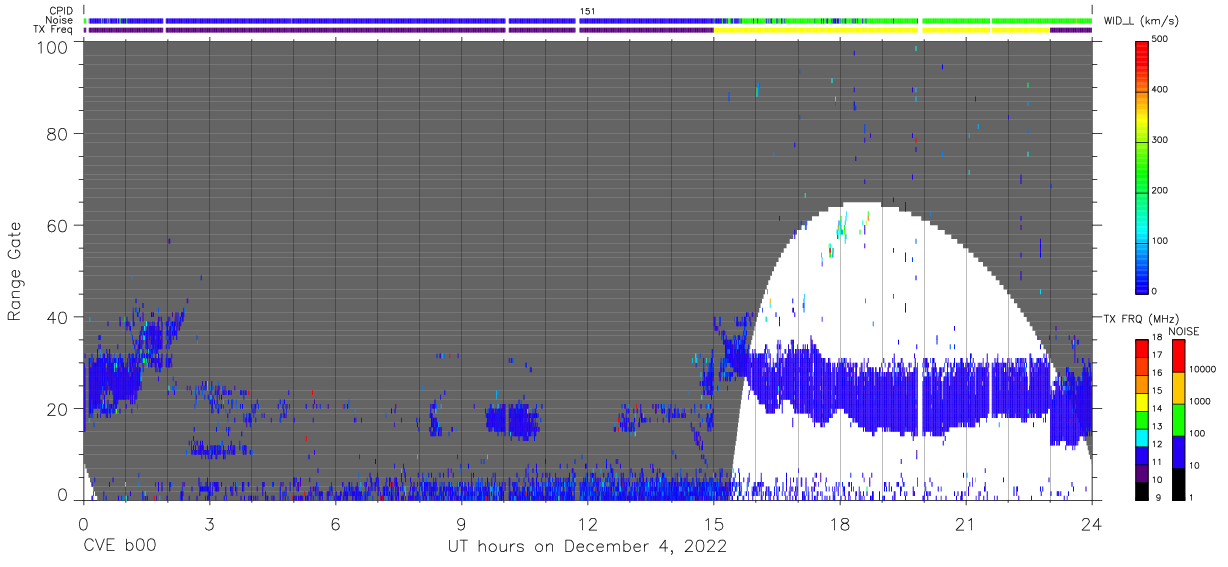Click the x-axis tick label '18'
This screenshot has width=1228, height=567.
840,524
